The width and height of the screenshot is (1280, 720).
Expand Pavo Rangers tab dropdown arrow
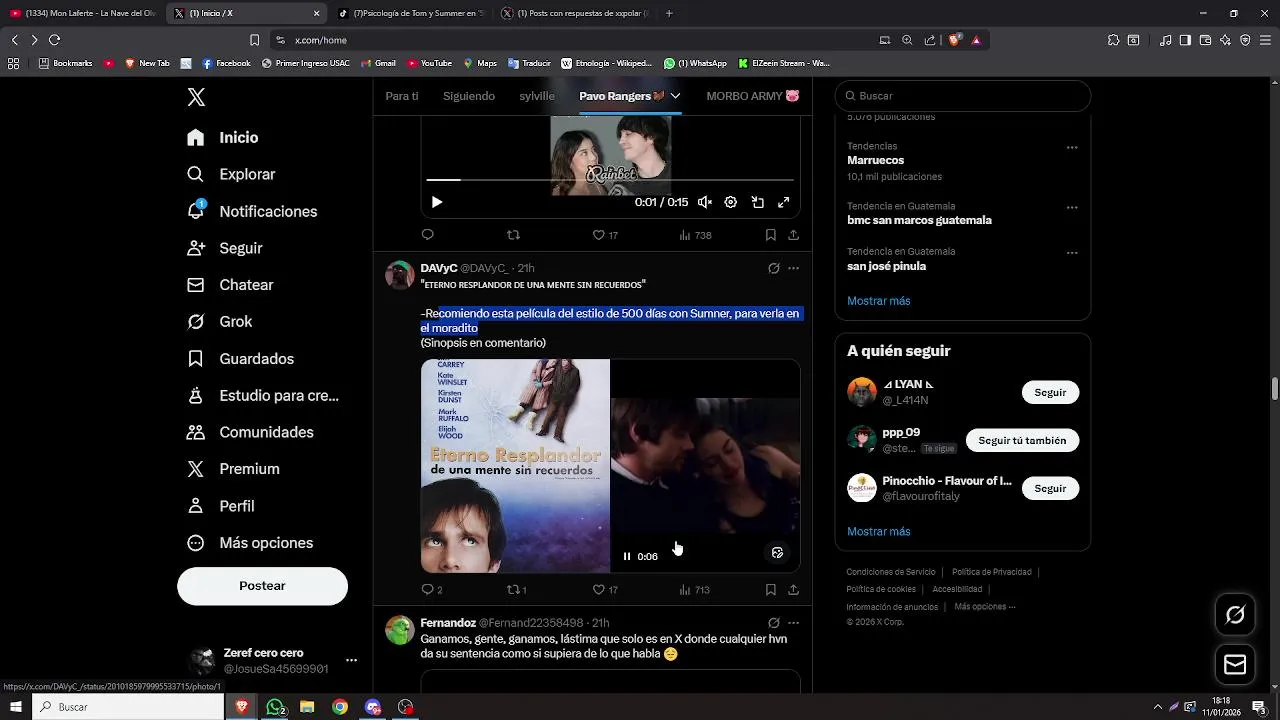point(675,96)
